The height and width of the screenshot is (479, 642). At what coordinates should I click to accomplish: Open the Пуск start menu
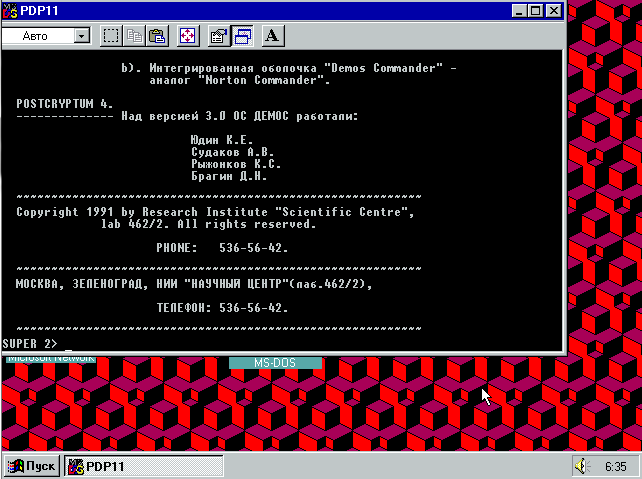pos(32,466)
